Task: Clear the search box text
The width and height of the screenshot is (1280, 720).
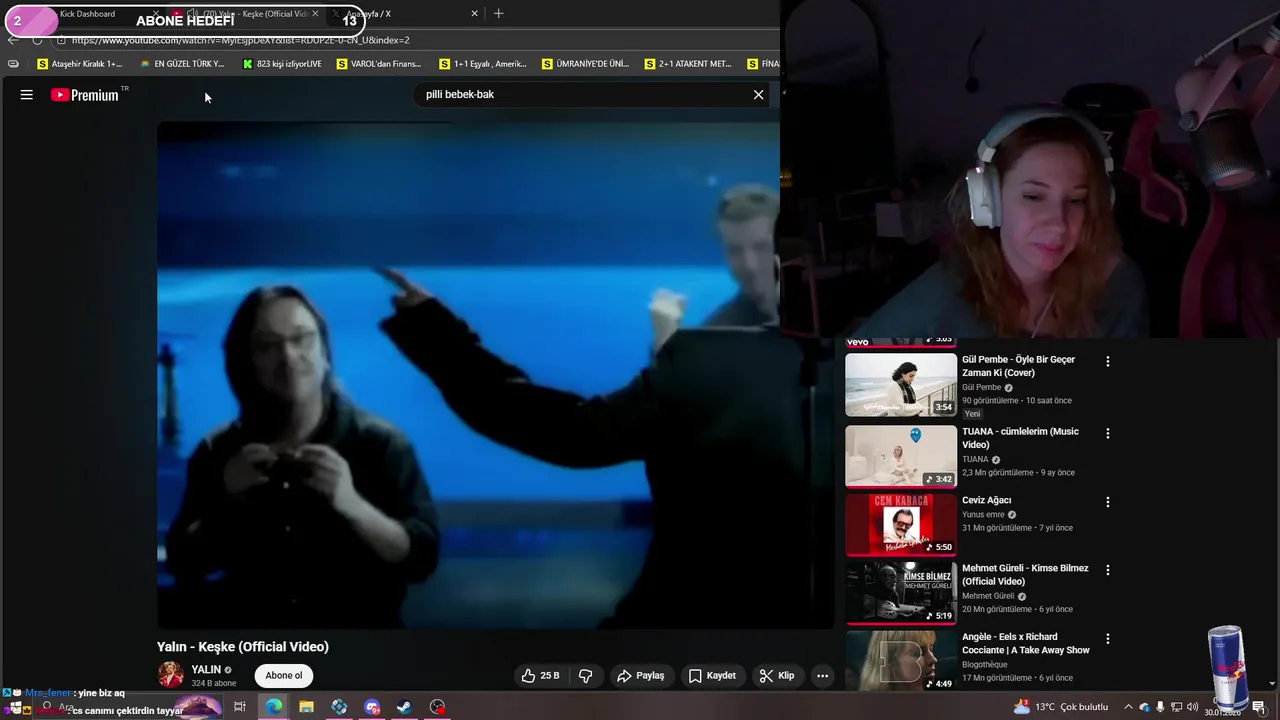Action: click(x=758, y=94)
